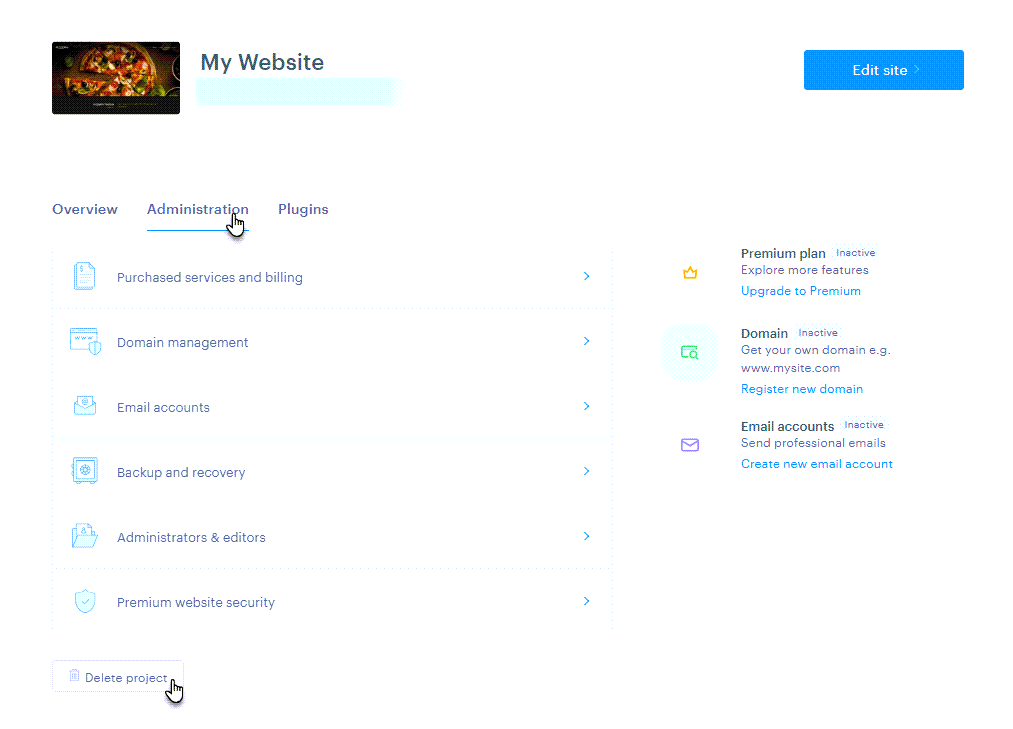The width and height of the screenshot is (1013, 729).
Task: Click the Send professional emails text
Action: (x=813, y=443)
